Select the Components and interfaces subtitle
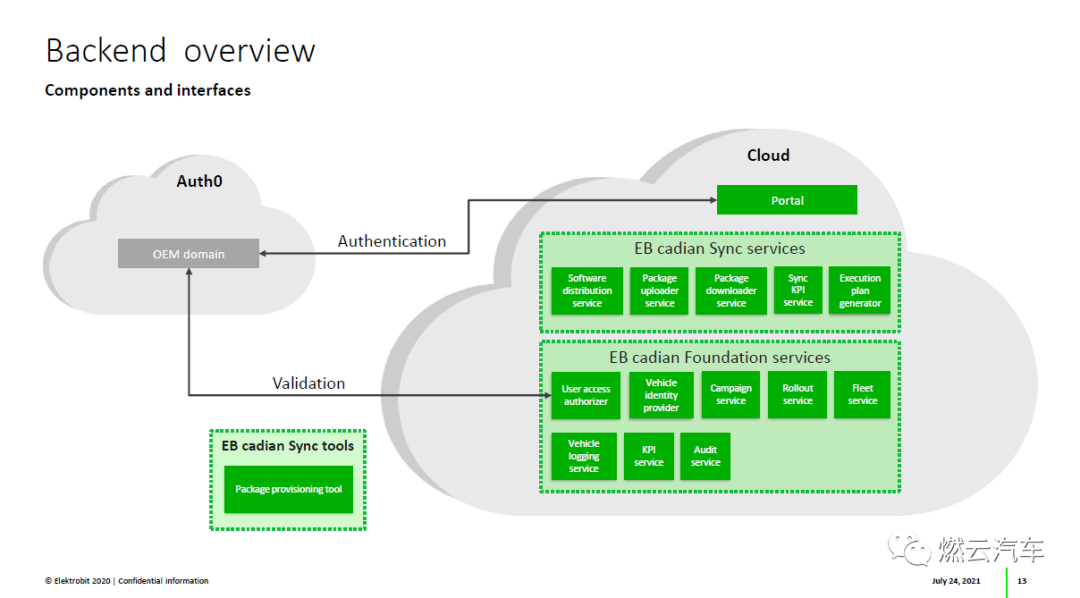Image resolution: width=1080 pixels, height=598 pixels. [147, 90]
